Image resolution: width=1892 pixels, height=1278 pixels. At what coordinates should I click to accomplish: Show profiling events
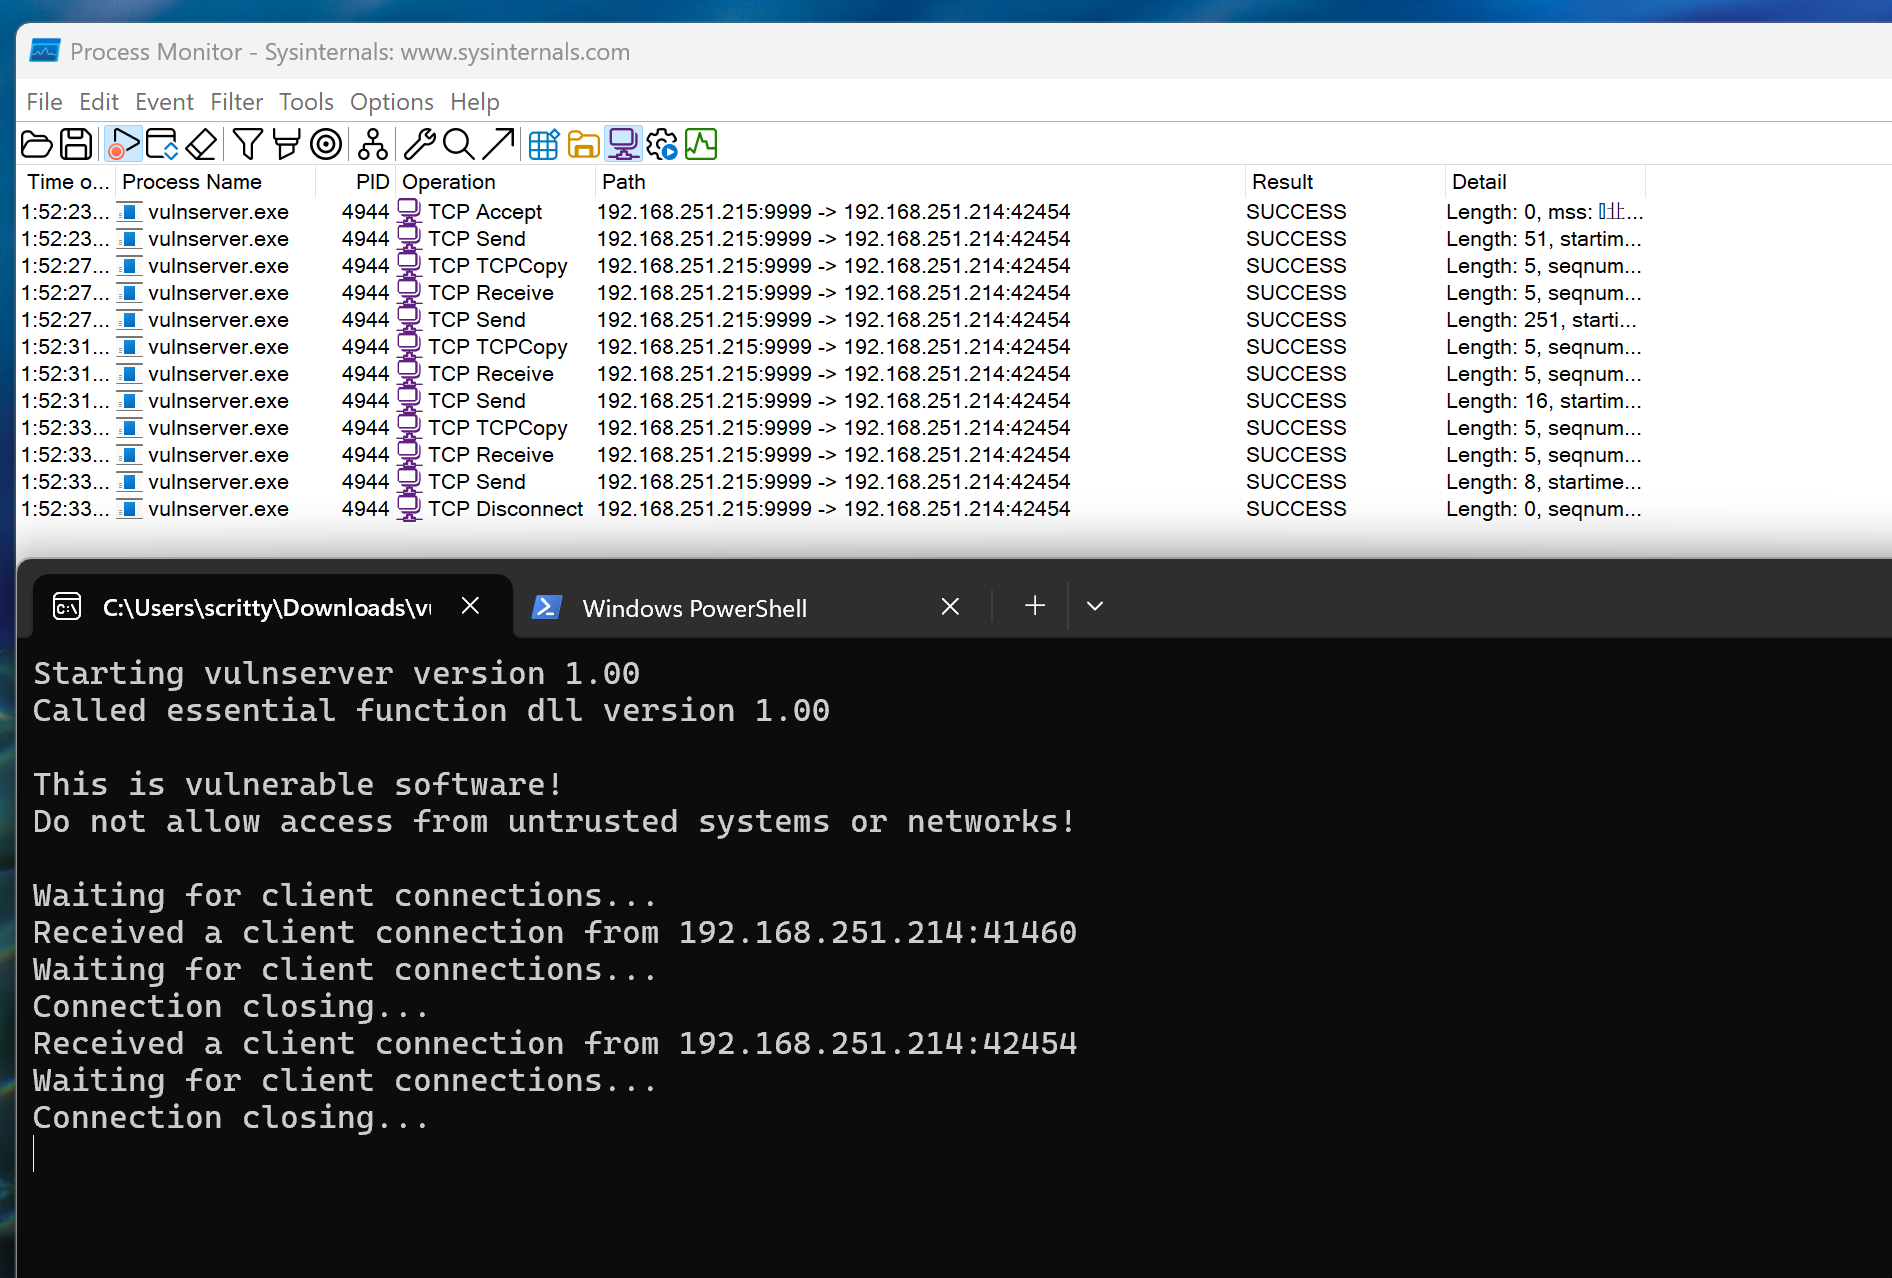701,144
